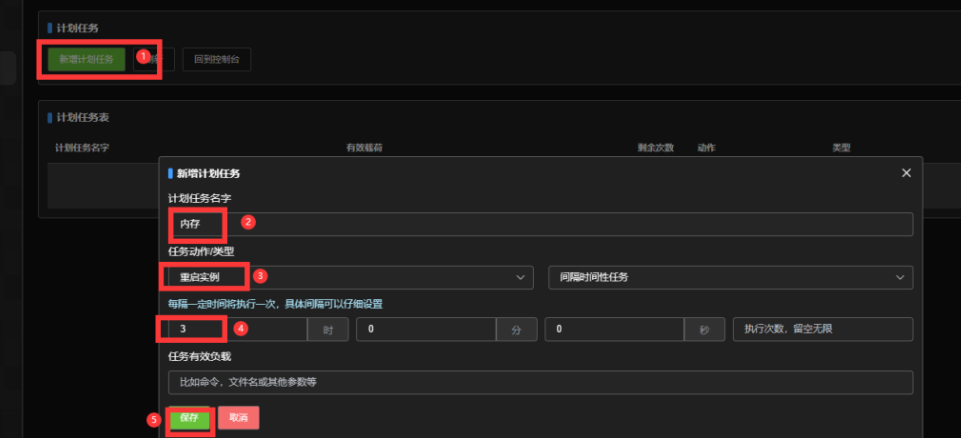
Task: Click the 秒 unit label addon
Action: click(704, 329)
